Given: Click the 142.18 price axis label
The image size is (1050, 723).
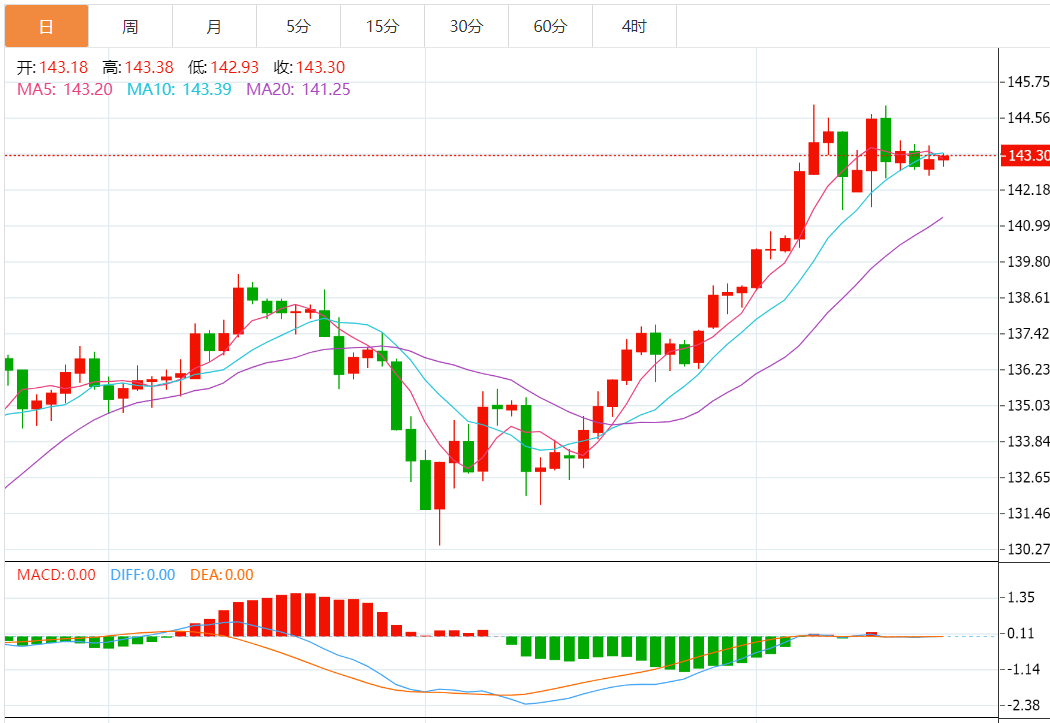Looking at the screenshot, I should [1028, 189].
